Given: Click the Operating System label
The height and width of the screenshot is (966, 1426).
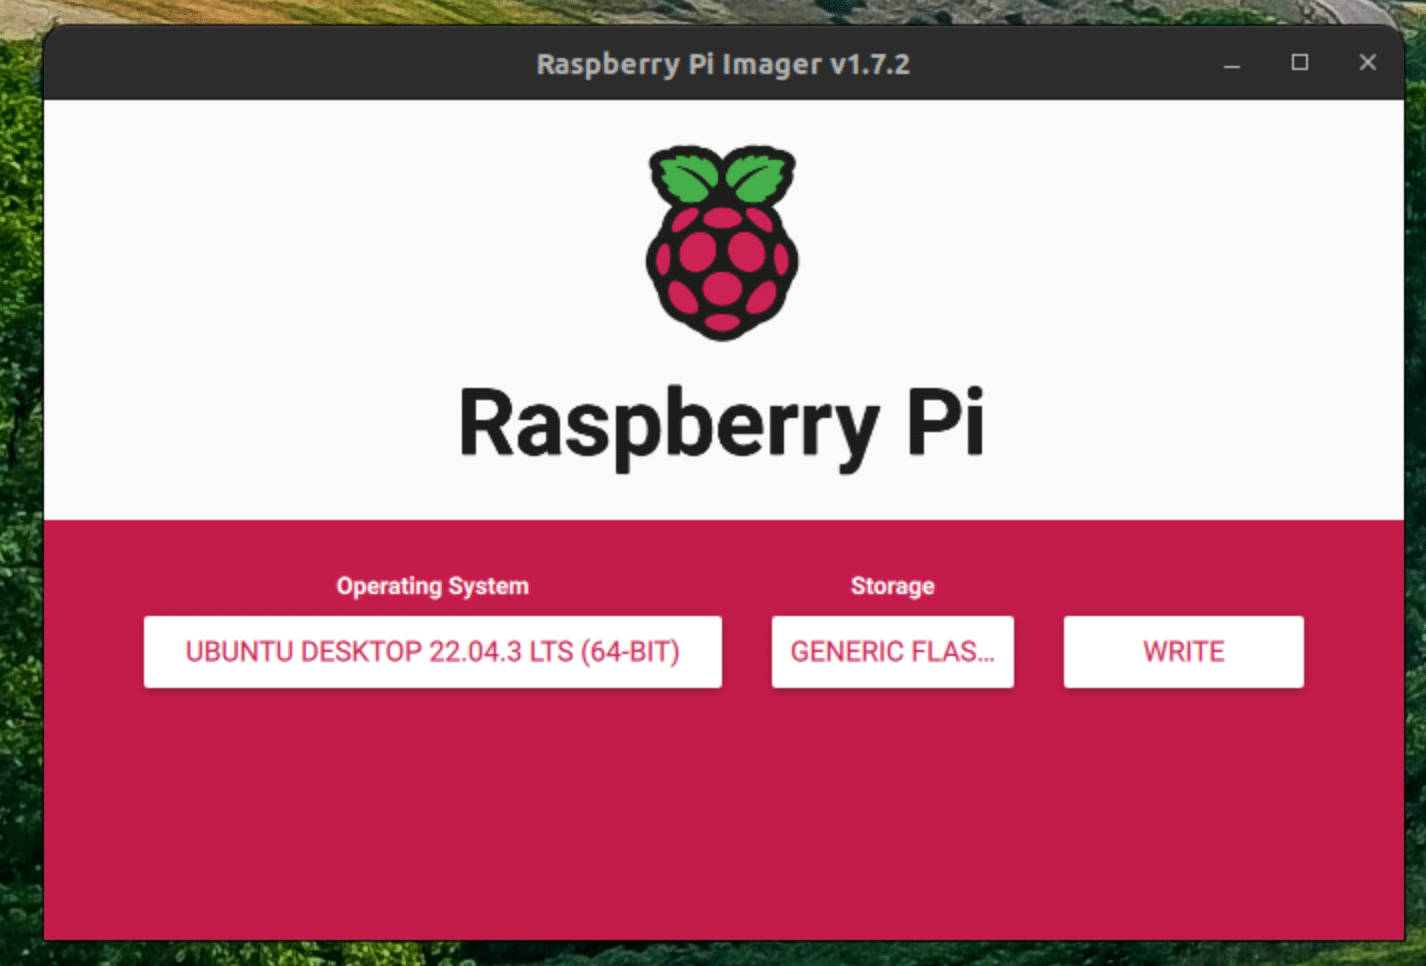Looking at the screenshot, I should (x=432, y=586).
